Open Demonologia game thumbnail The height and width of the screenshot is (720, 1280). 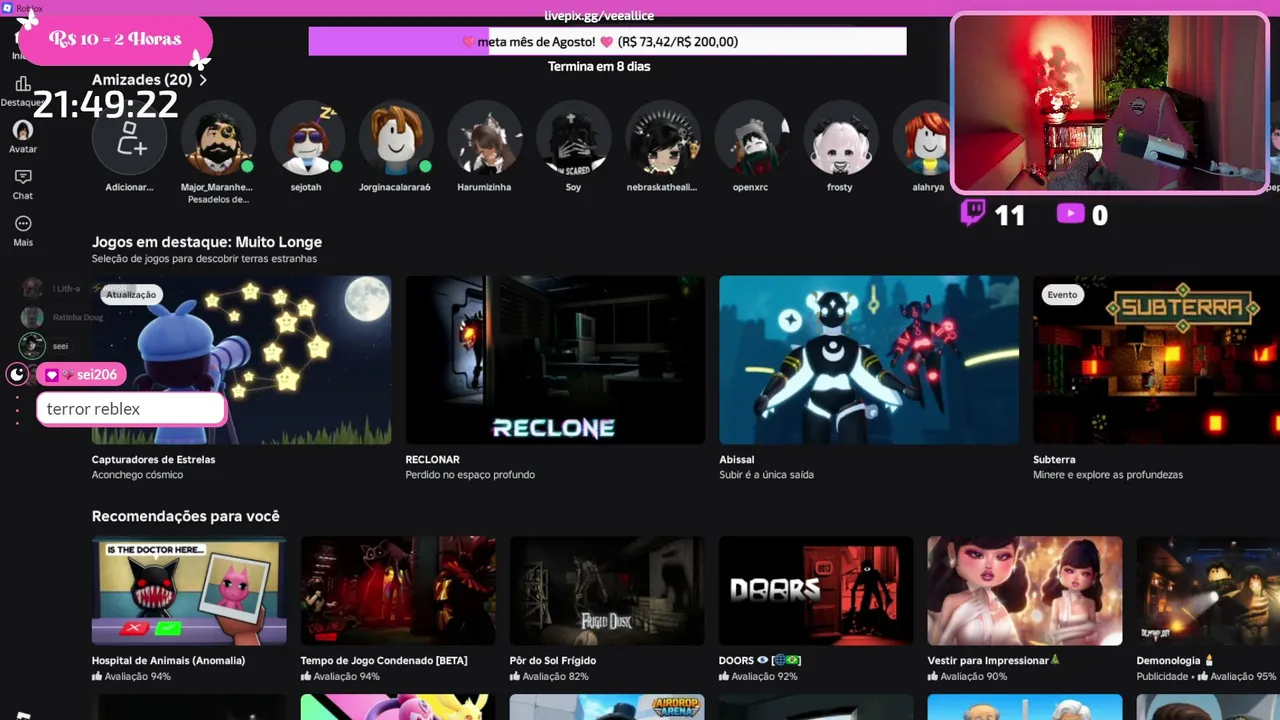click(1208, 591)
